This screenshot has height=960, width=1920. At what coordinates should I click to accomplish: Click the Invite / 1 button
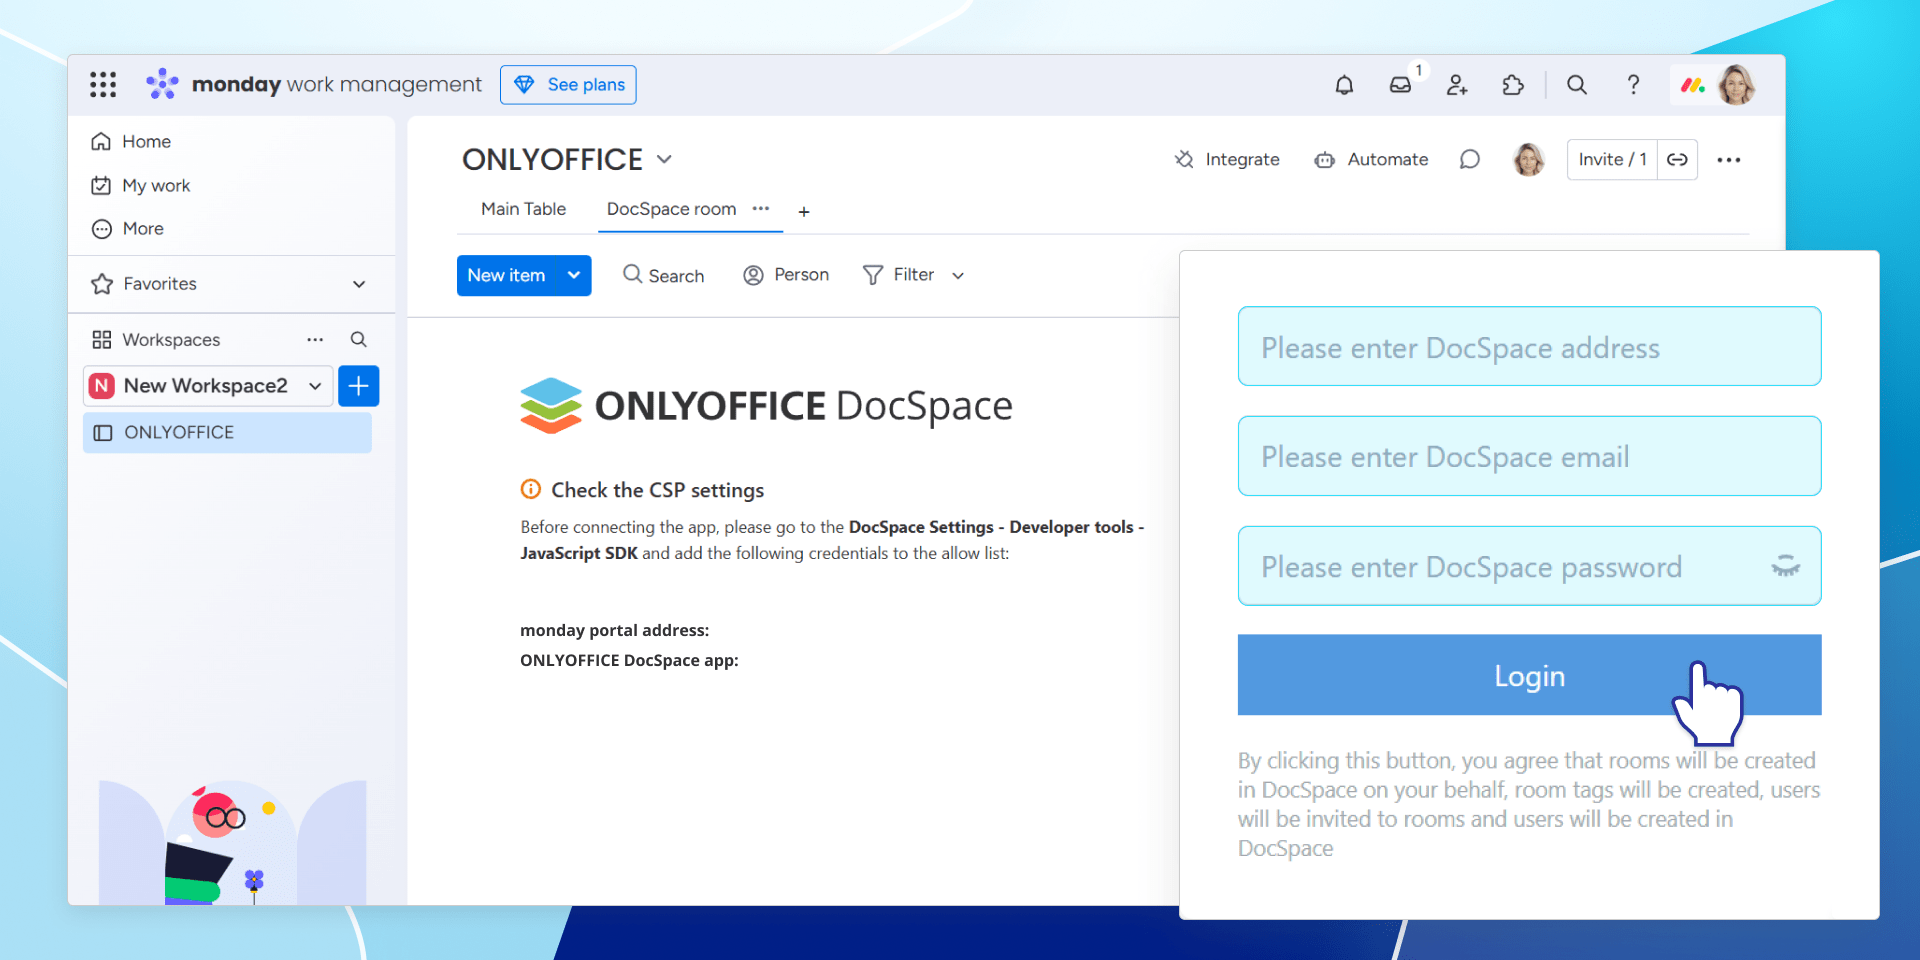(1612, 160)
